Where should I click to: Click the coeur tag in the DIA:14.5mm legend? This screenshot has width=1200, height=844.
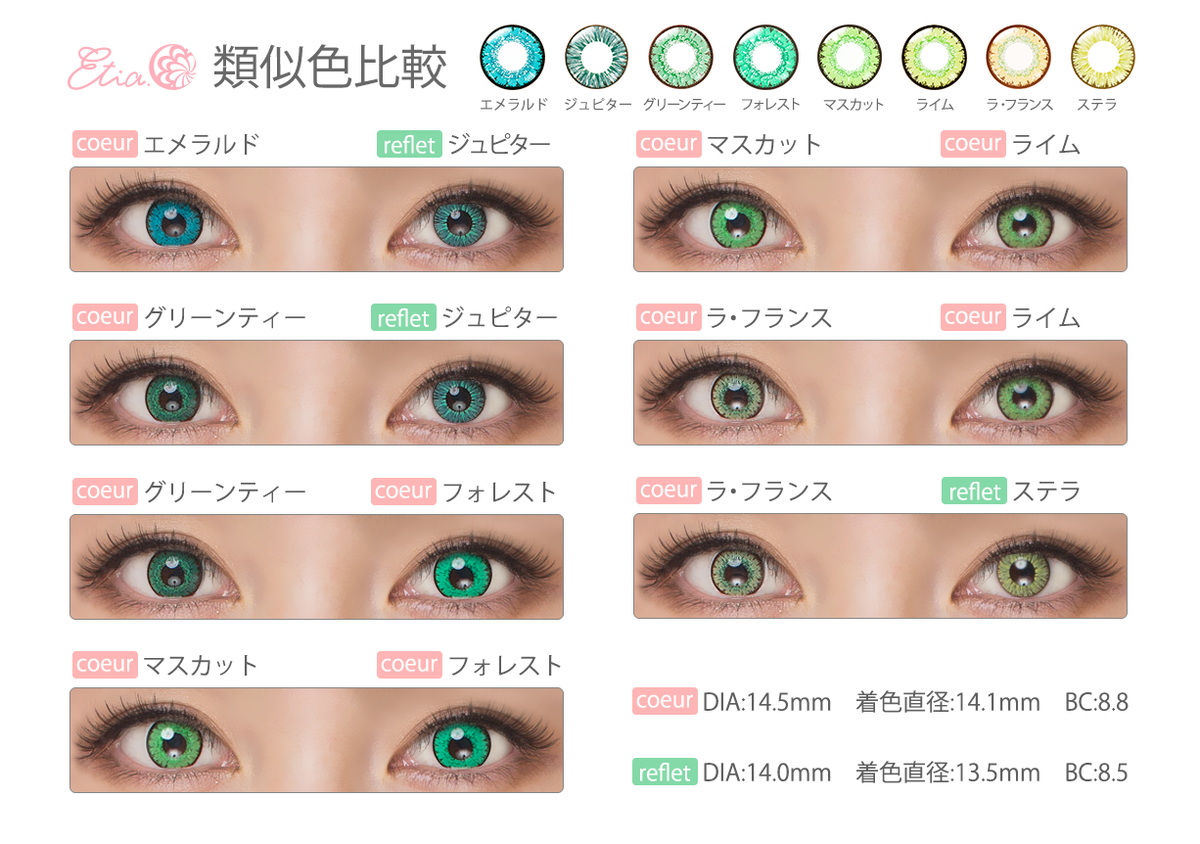(x=665, y=701)
